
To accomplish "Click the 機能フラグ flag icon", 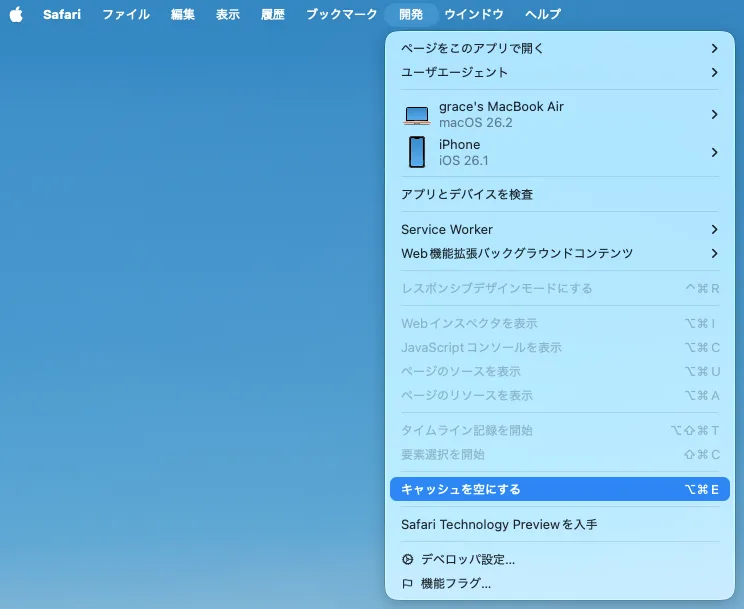I will 407,583.
